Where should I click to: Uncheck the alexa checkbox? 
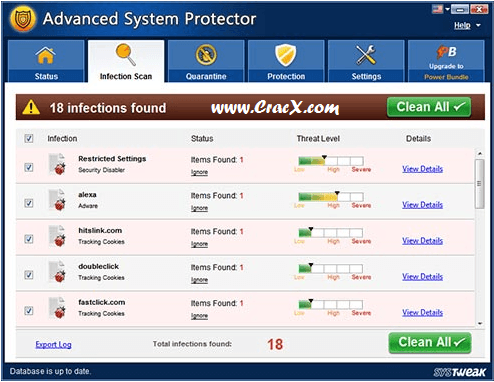tap(29, 203)
